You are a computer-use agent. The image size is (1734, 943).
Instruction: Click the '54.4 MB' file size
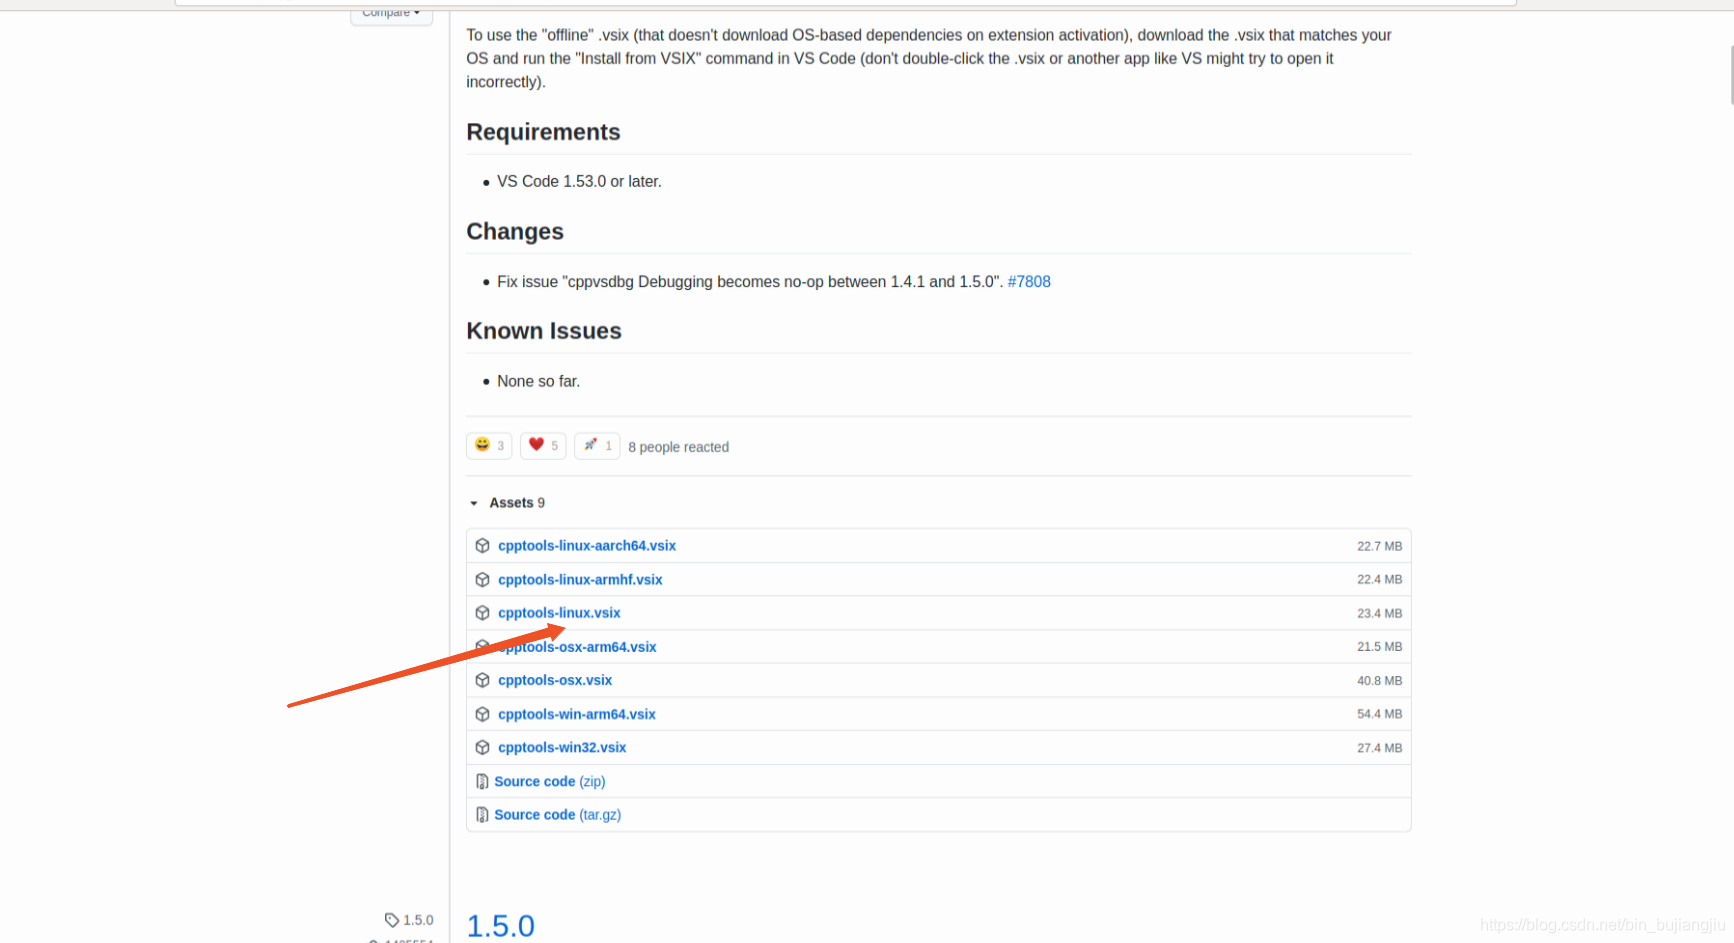pos(1379,714)
